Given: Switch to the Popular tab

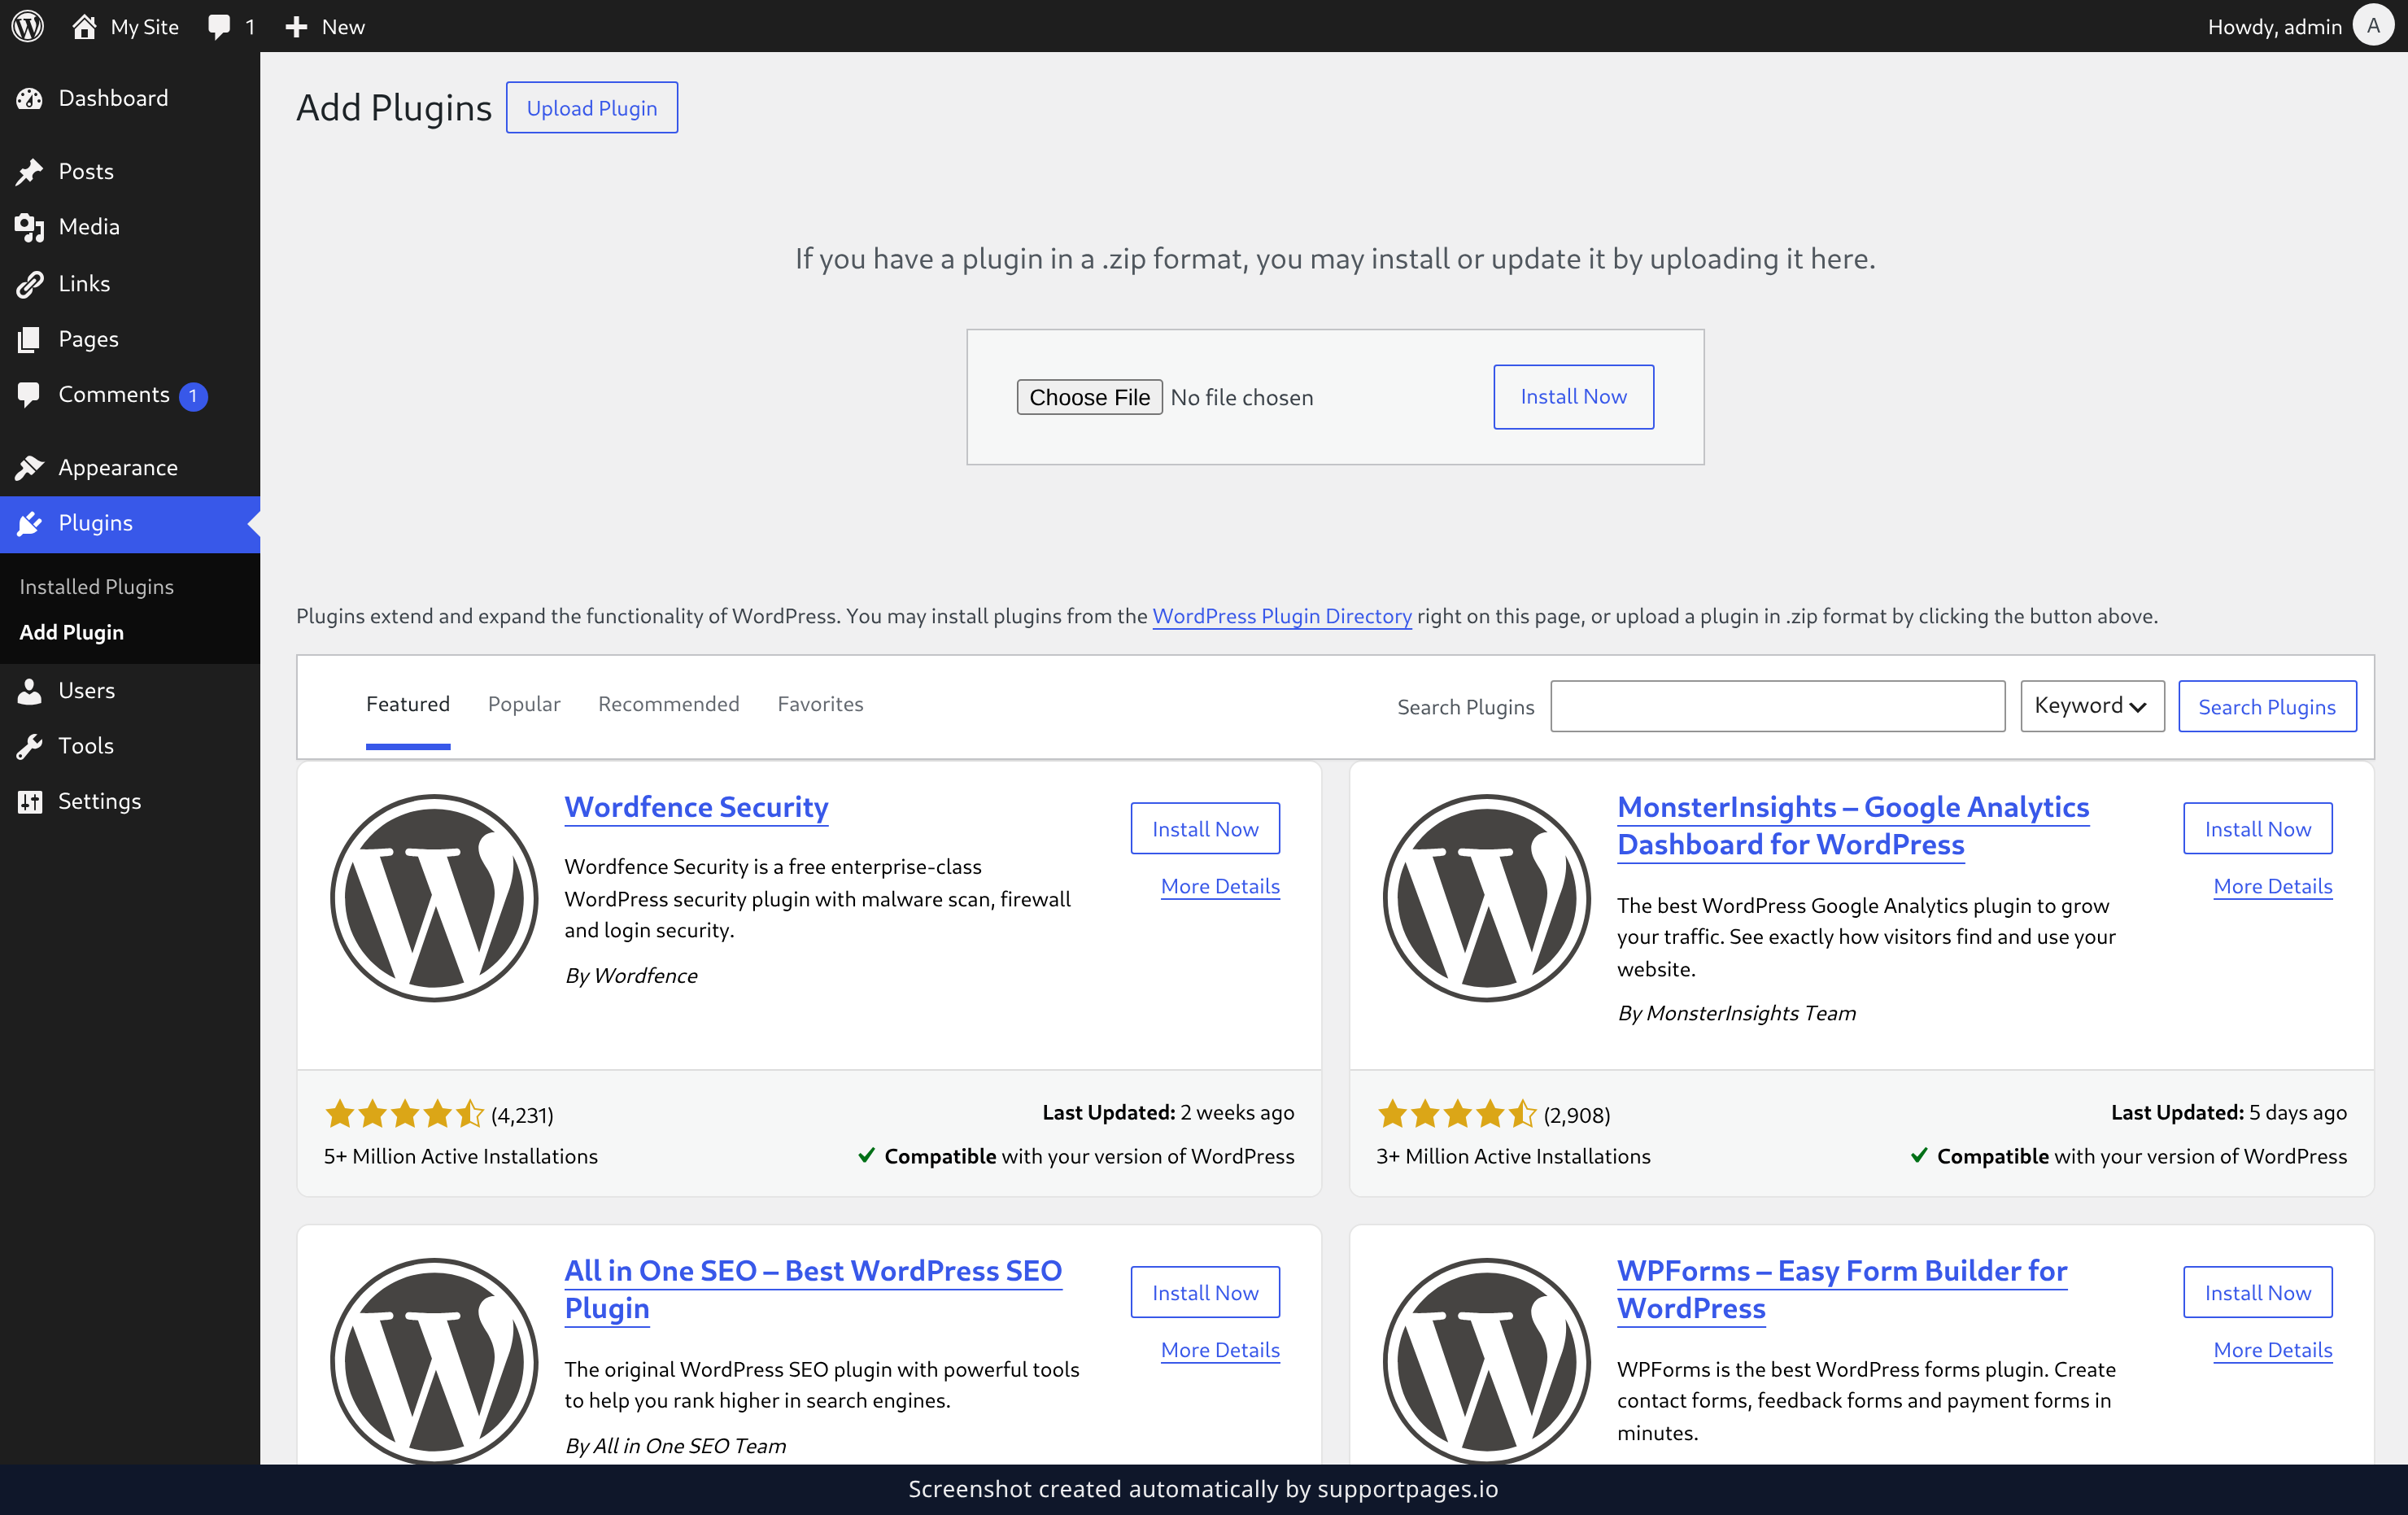Looking at the screenshot, I should click(x=524, y=704).
